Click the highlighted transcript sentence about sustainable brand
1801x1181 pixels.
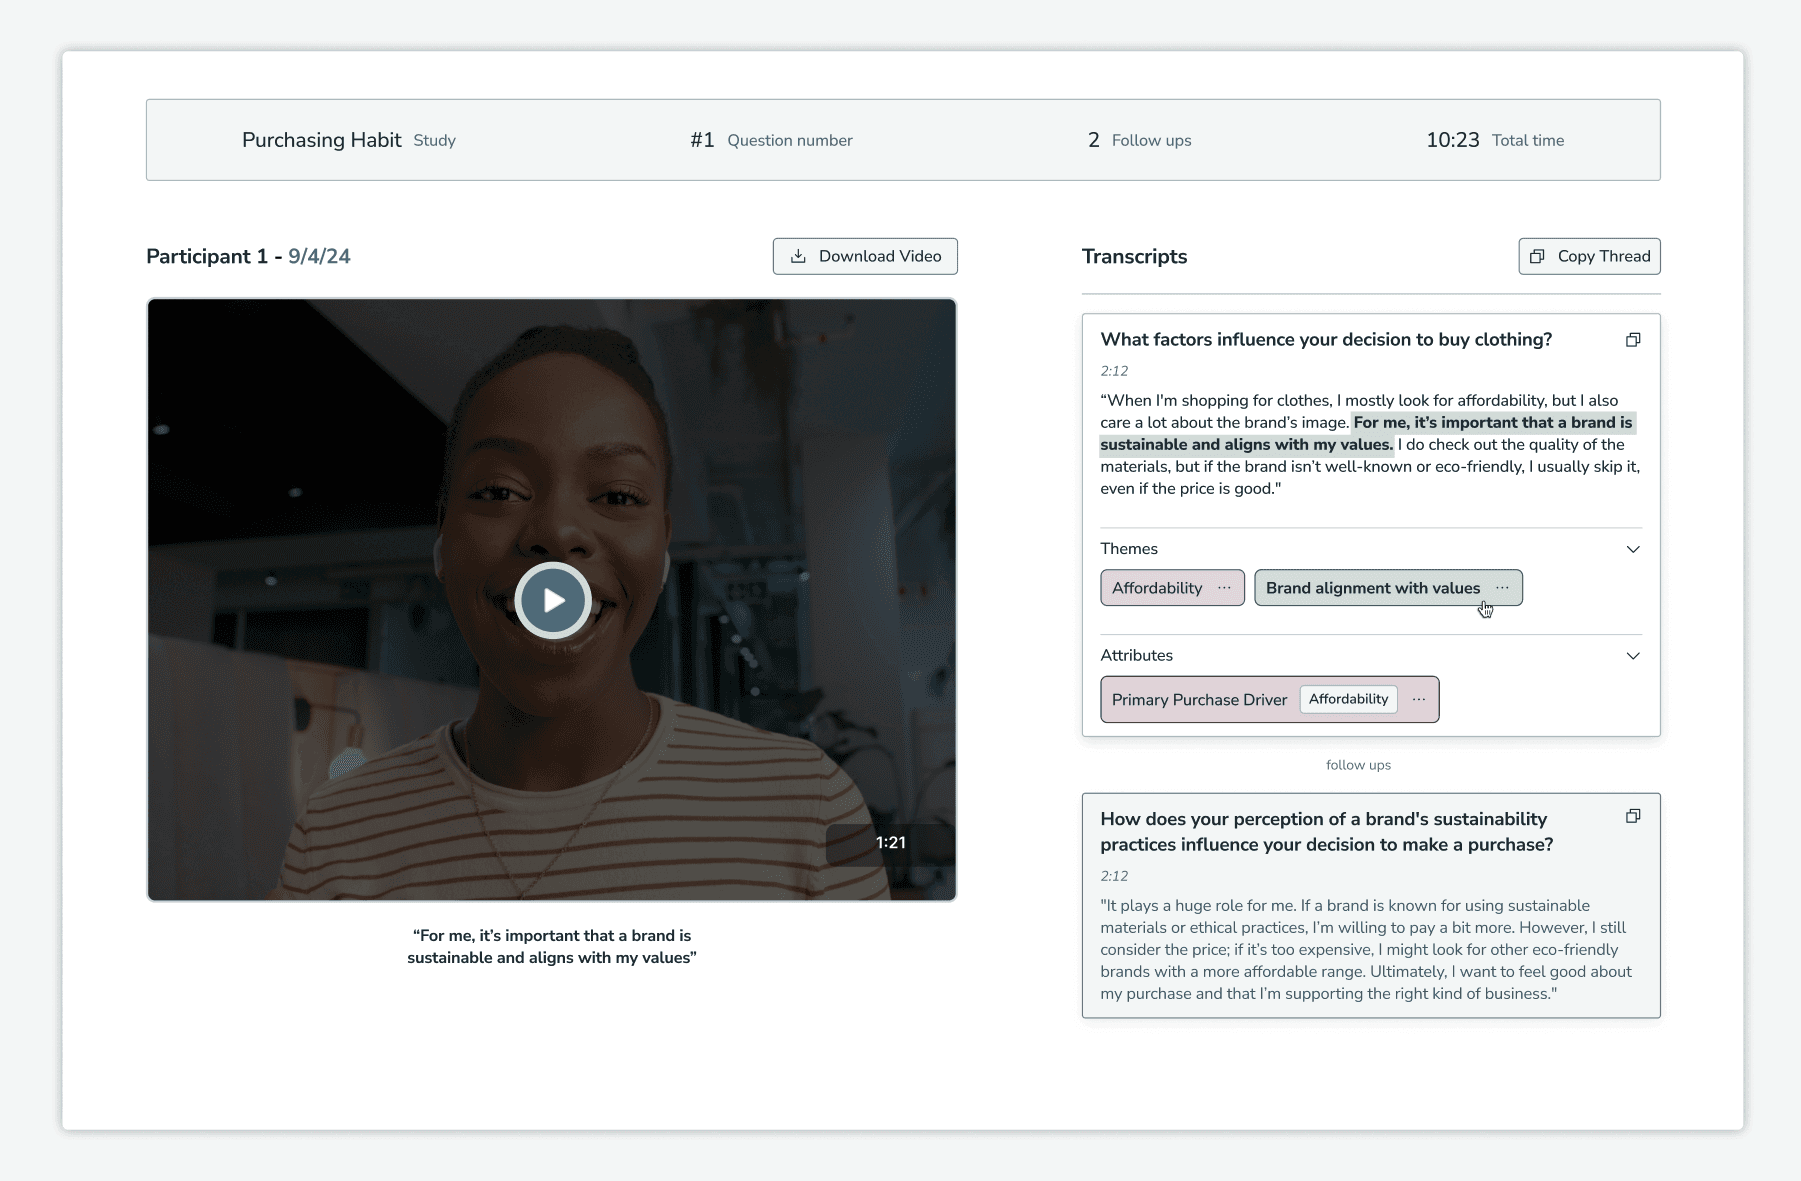1366,433
